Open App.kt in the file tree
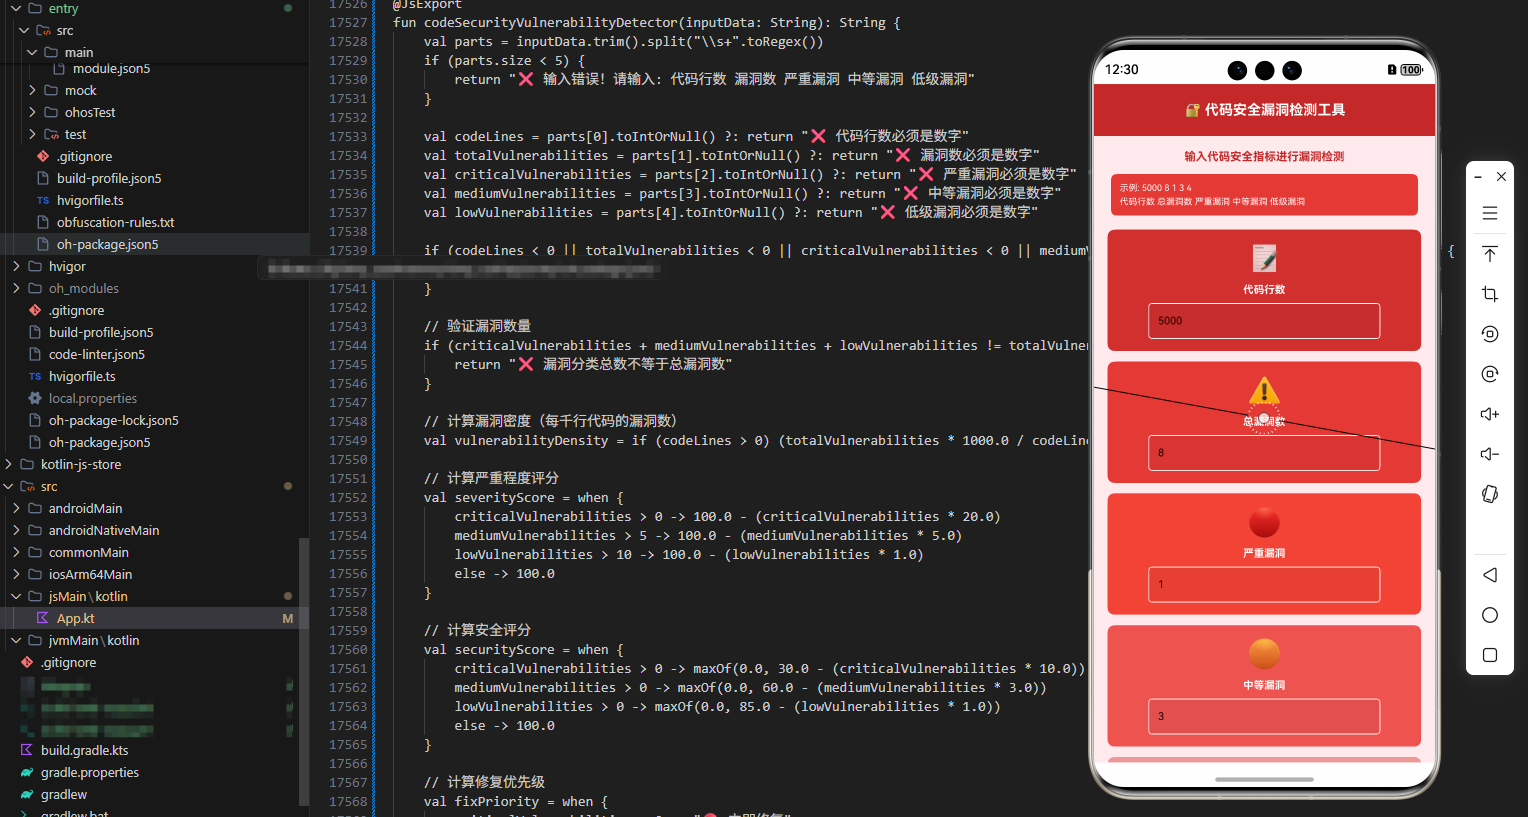1528x817 pixels. [x=154, y=618]
